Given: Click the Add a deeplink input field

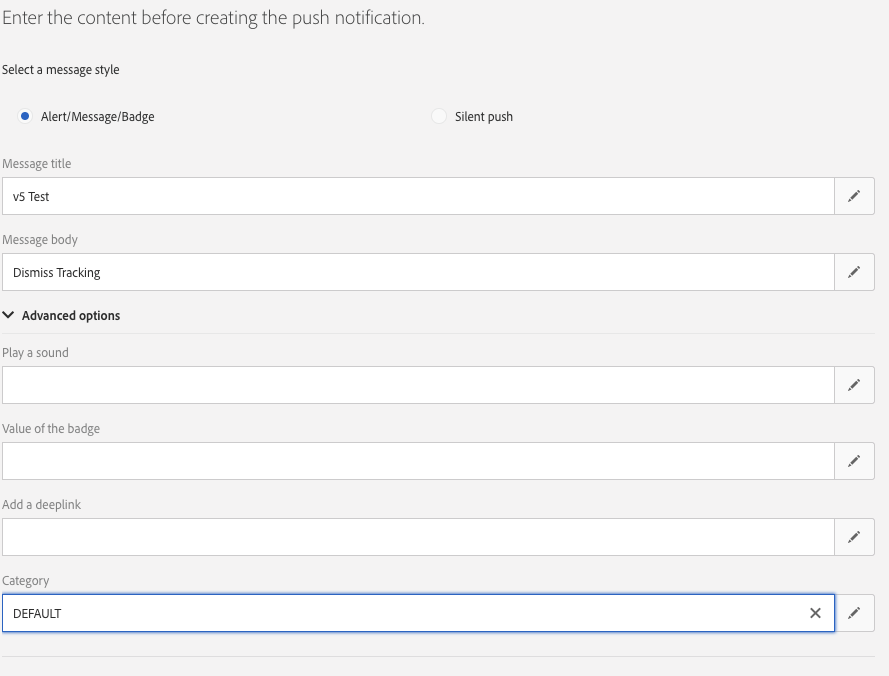Looking at the screenshot, I should [418, 537].
